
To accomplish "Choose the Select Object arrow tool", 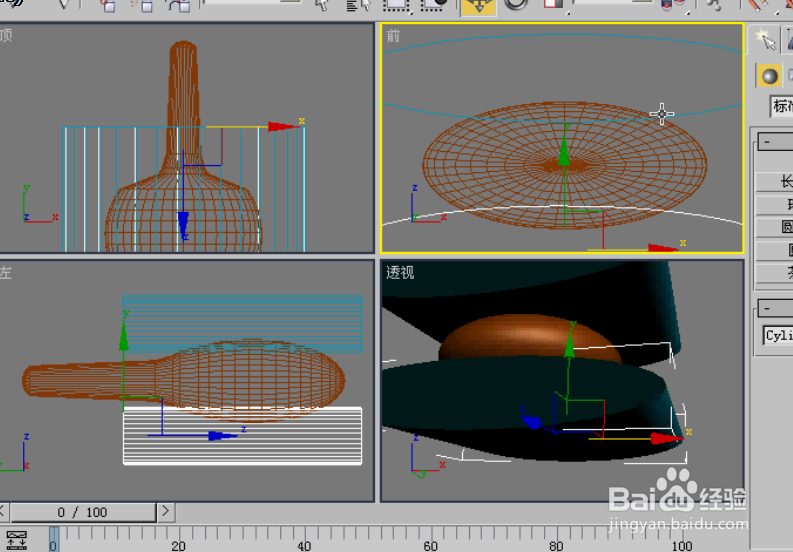I will tap(322, 5).
